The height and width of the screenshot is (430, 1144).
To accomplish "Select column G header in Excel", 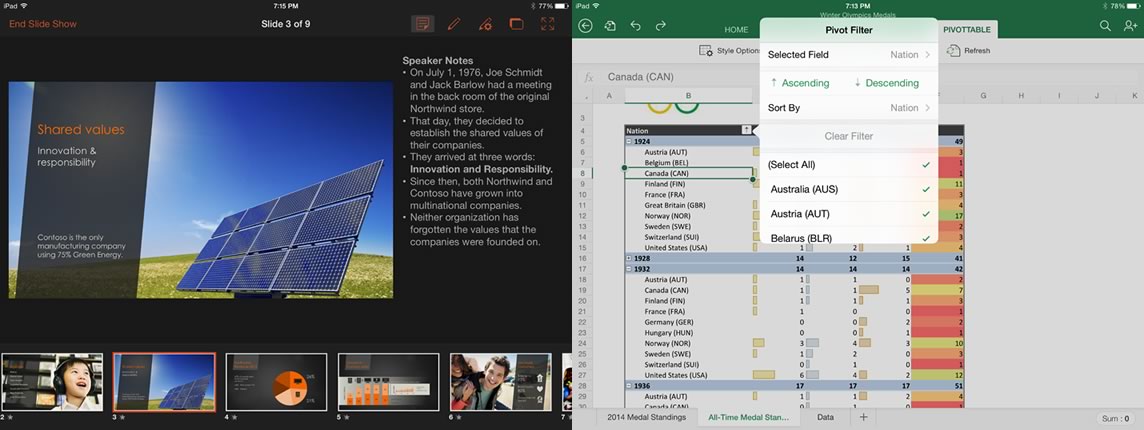I will coord(983,96).
